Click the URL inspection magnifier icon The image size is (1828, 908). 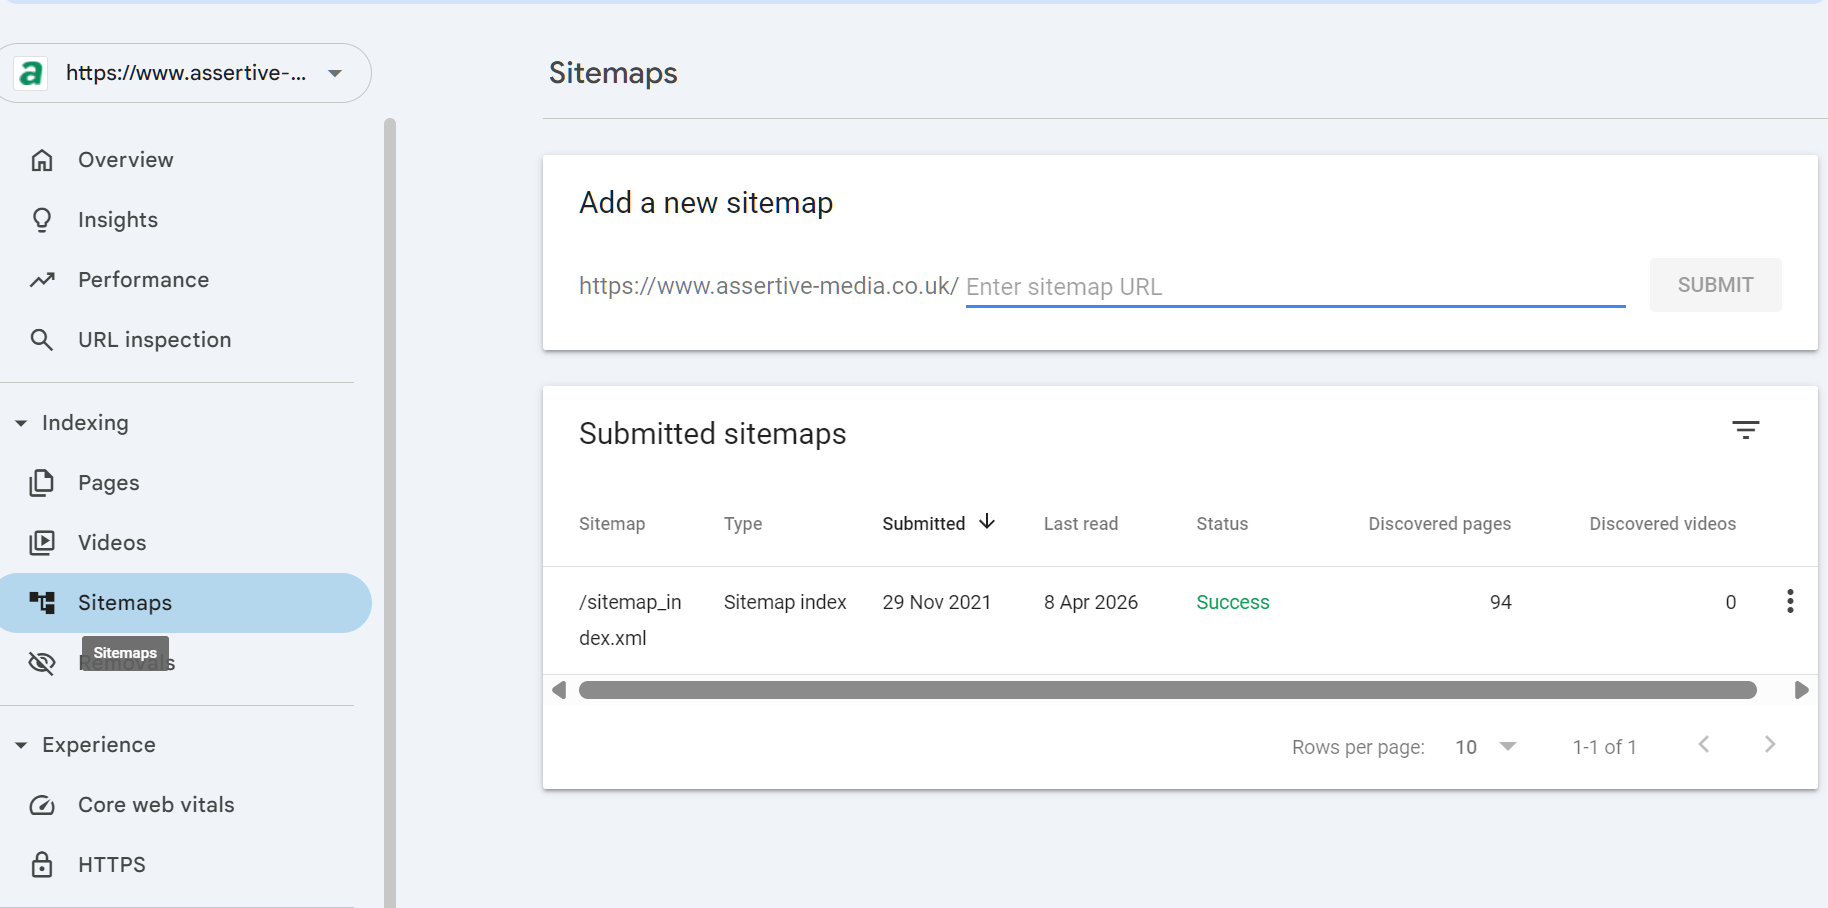click(42, 340)
